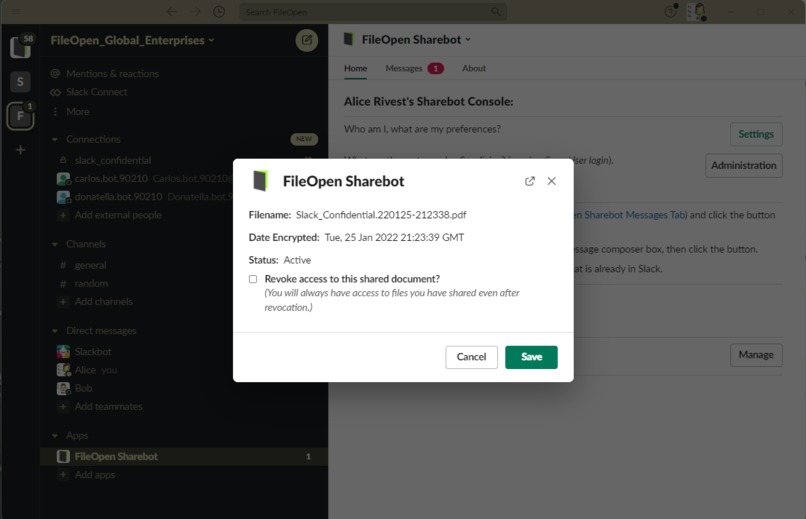Image resolution: width=806 pixels, height=519 pixels.
Task: Open the Alice (you) direct message
Action: click(x=96, y=370)
